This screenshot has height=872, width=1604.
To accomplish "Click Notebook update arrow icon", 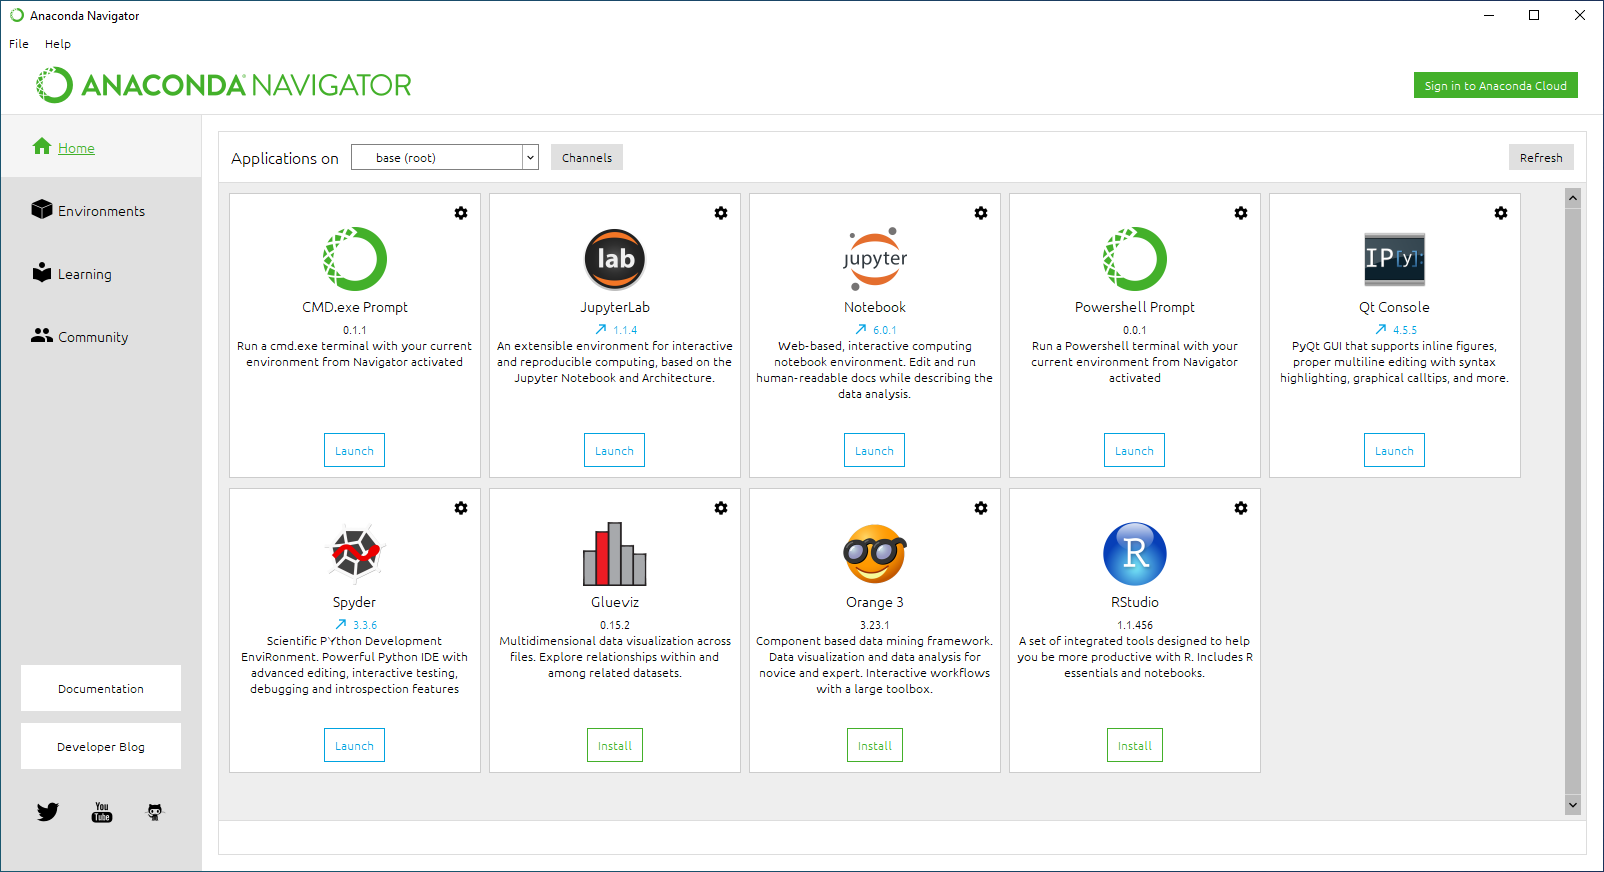I will 861,329.
